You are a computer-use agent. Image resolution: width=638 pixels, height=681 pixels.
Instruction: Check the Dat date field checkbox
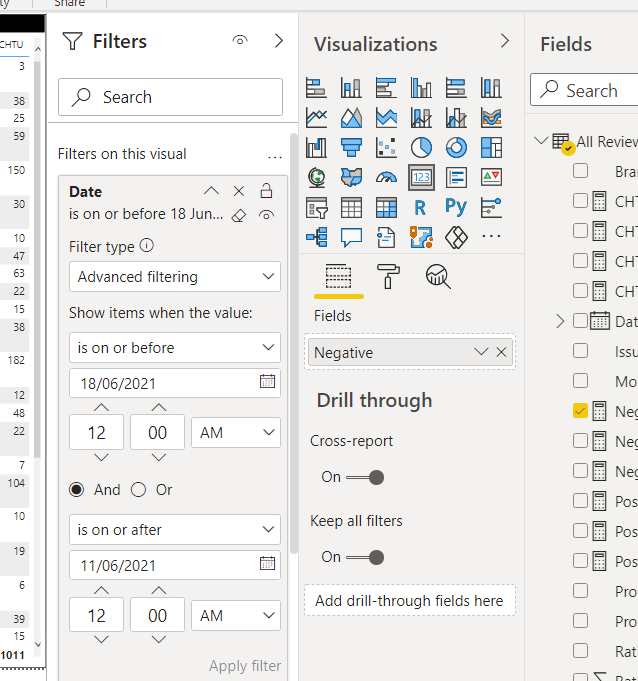tap(580, 321)
